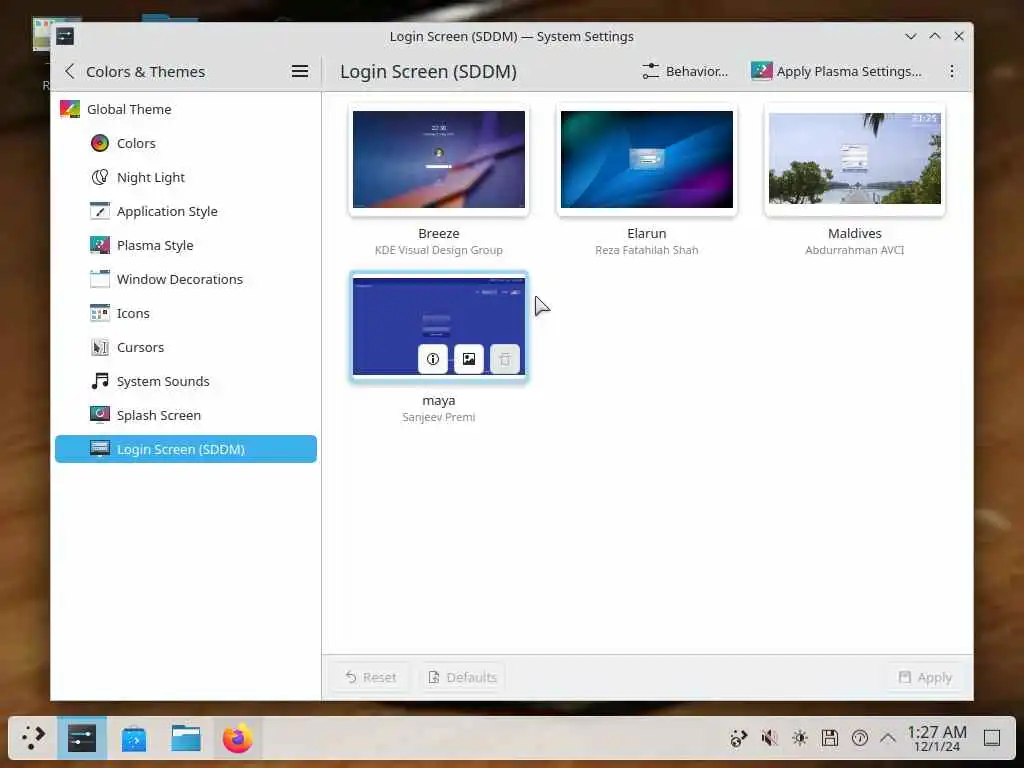This screenshot has height=768, width=1024.
Task: Open the clock showing 1:27 AM
Action: (x=936, y=739)
